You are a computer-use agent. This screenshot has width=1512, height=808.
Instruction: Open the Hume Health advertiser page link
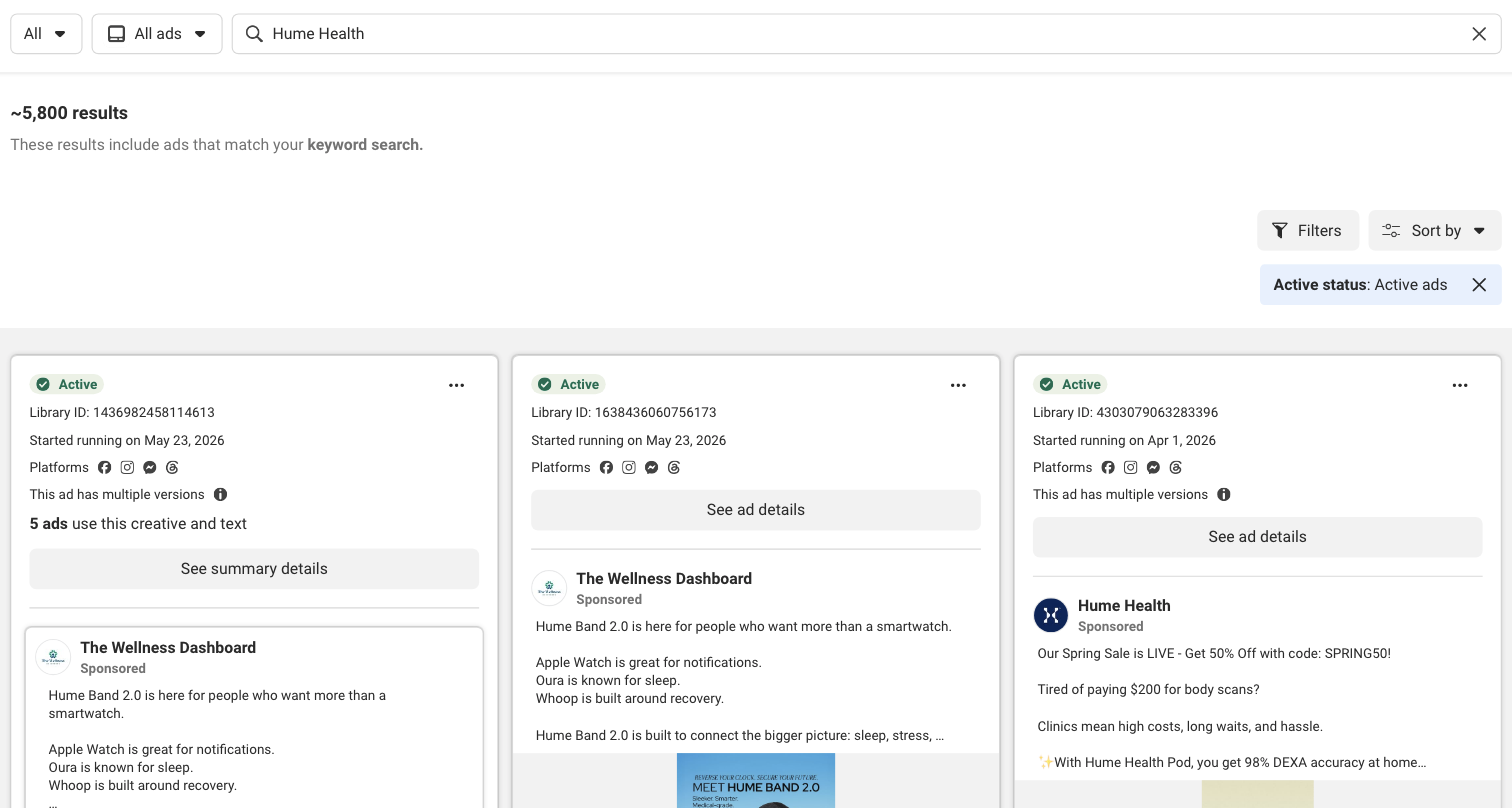pos(1124,605)
